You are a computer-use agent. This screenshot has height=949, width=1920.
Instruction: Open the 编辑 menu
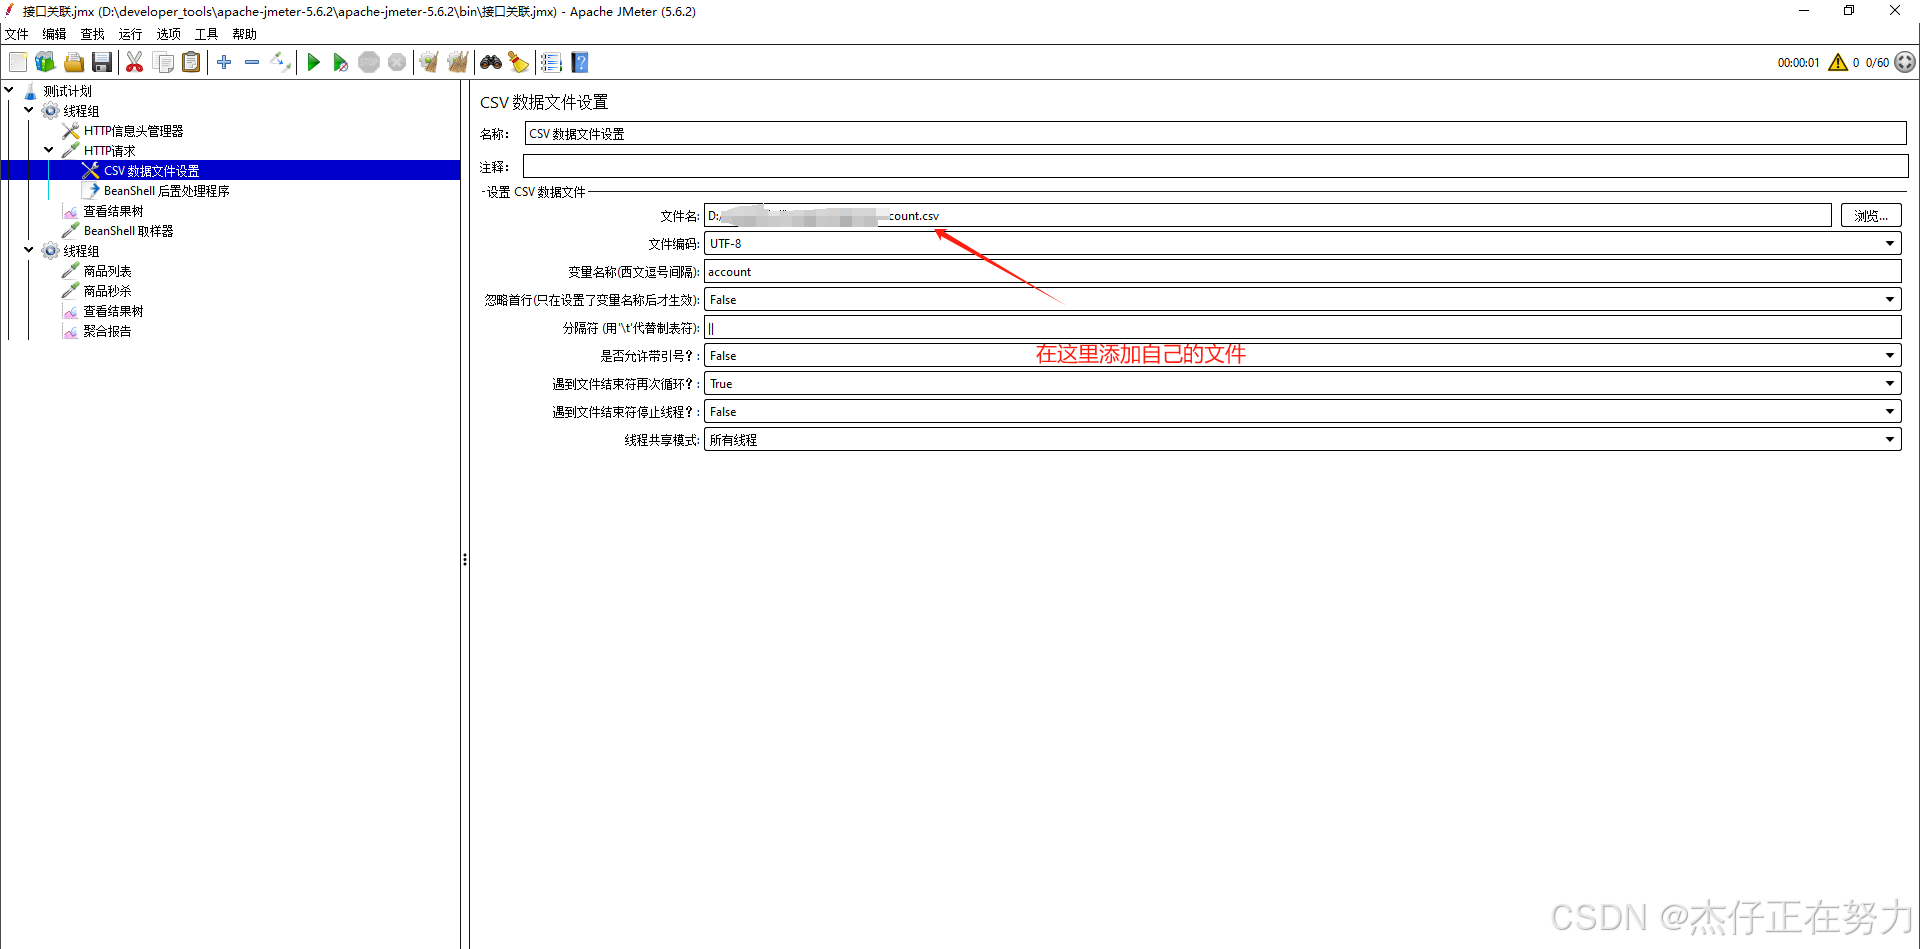click(54, 34)
